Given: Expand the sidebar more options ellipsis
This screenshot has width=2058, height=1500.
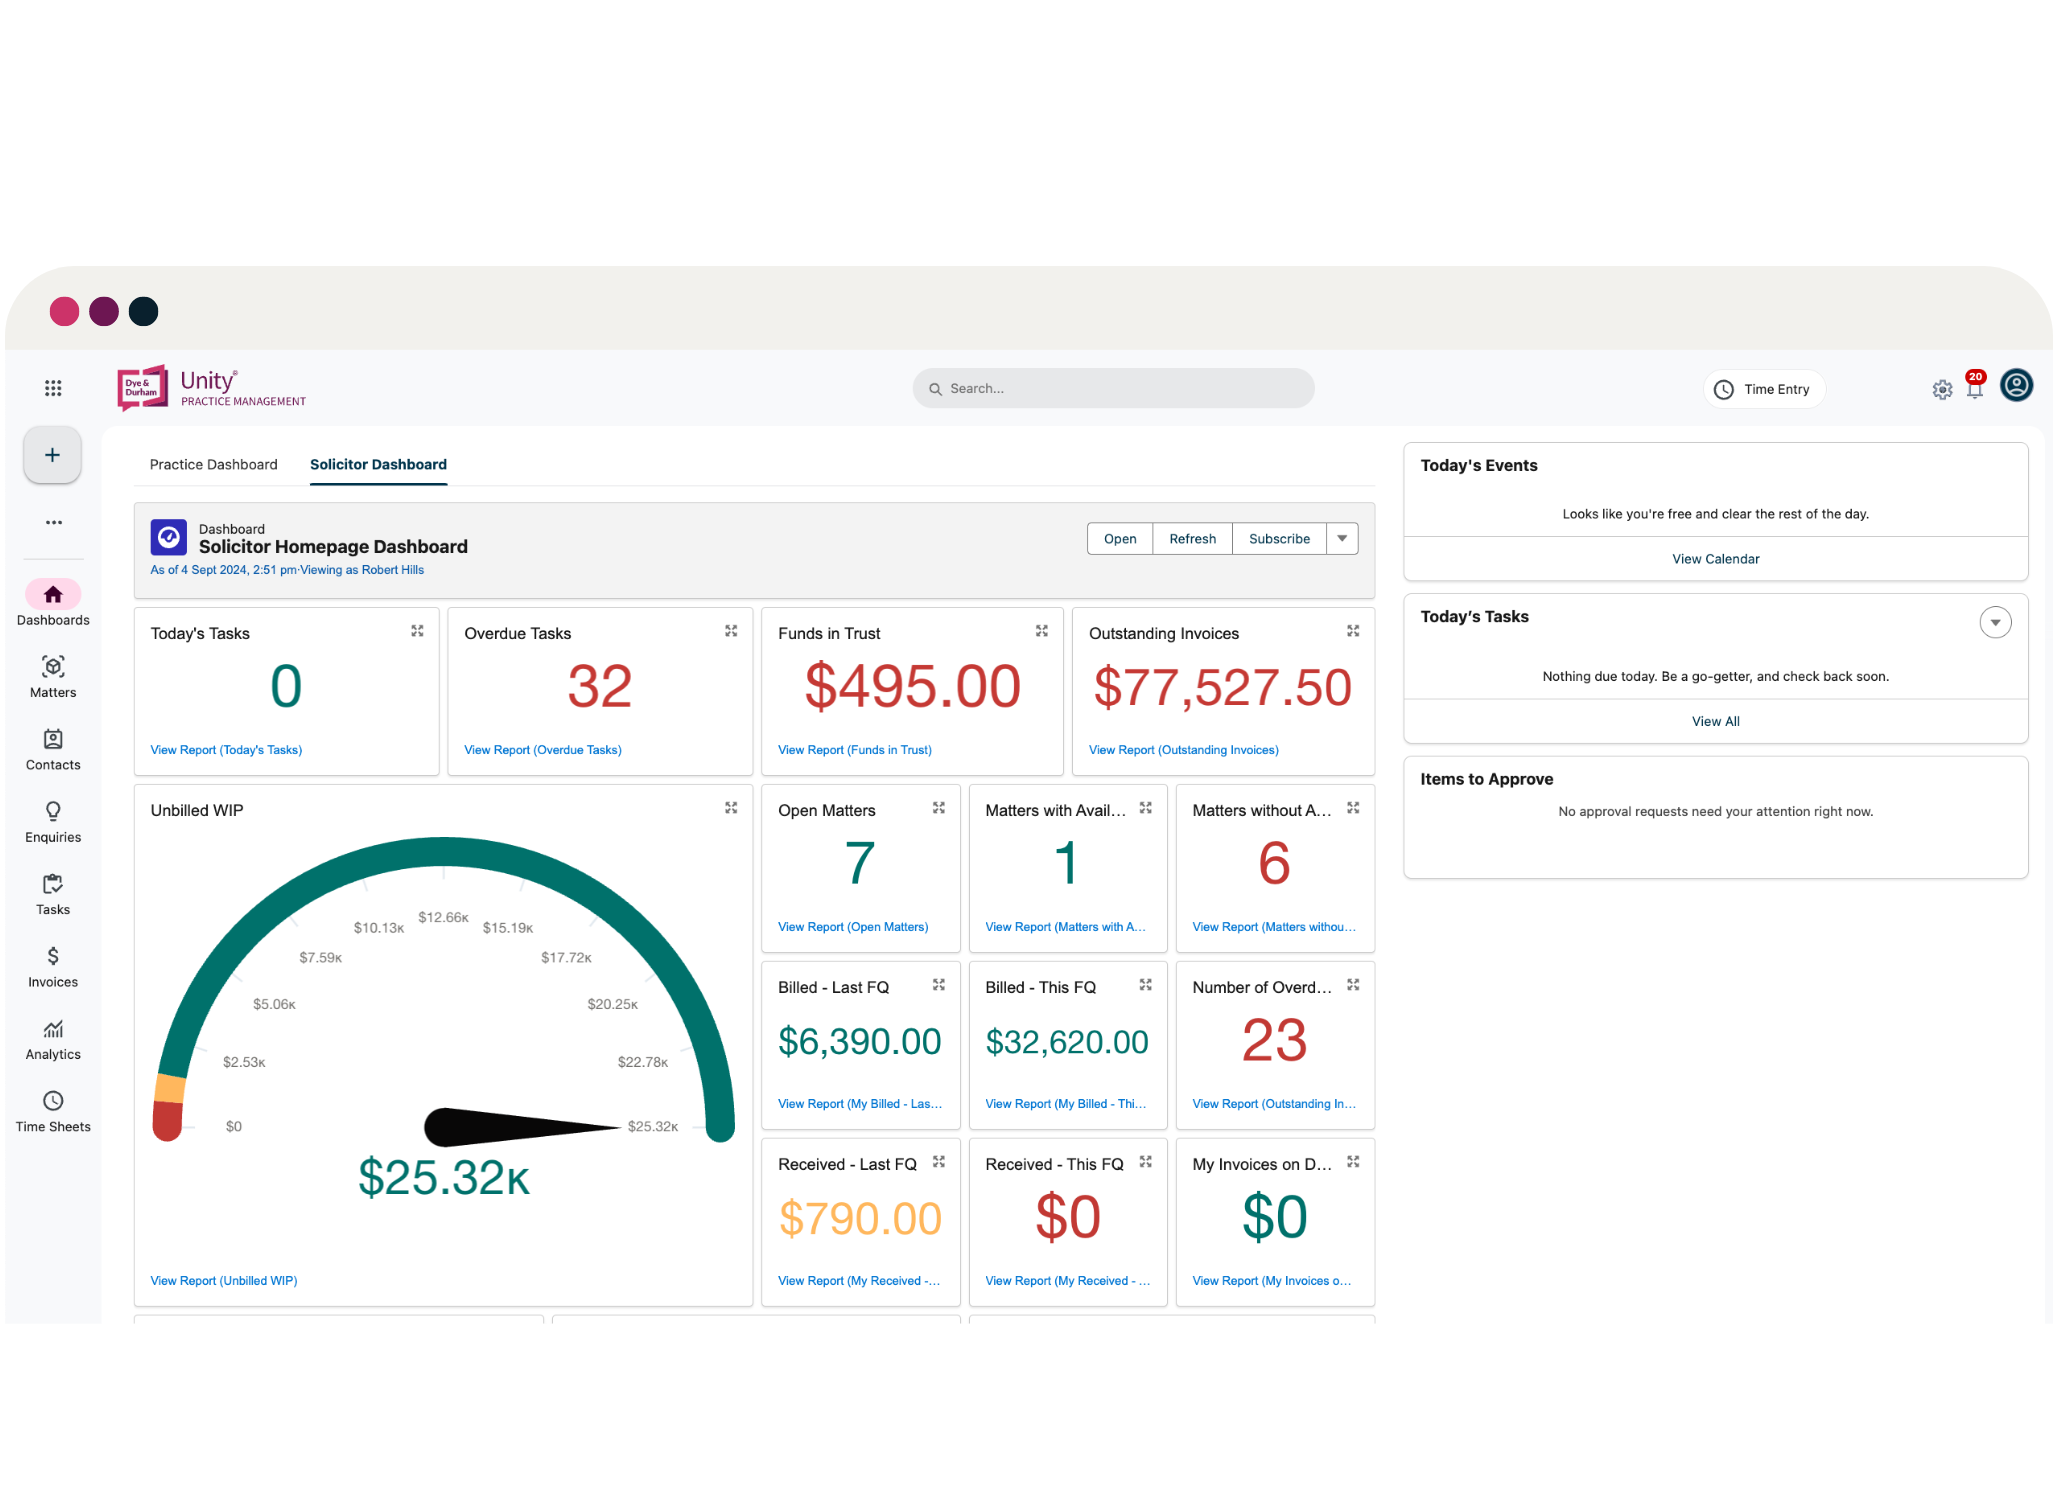Looking at the screenshot, I should (52, 521).
